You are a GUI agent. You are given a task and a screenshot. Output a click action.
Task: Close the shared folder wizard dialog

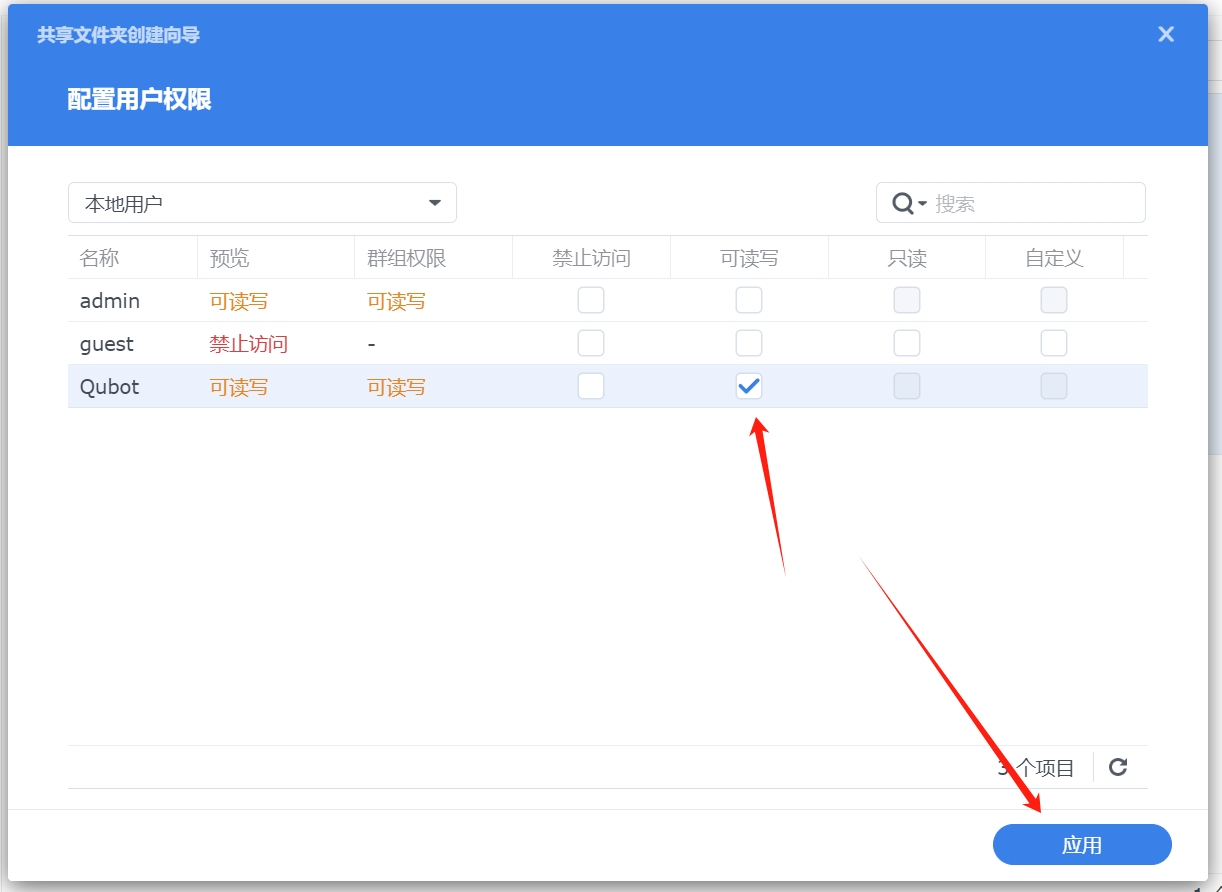1166,34
